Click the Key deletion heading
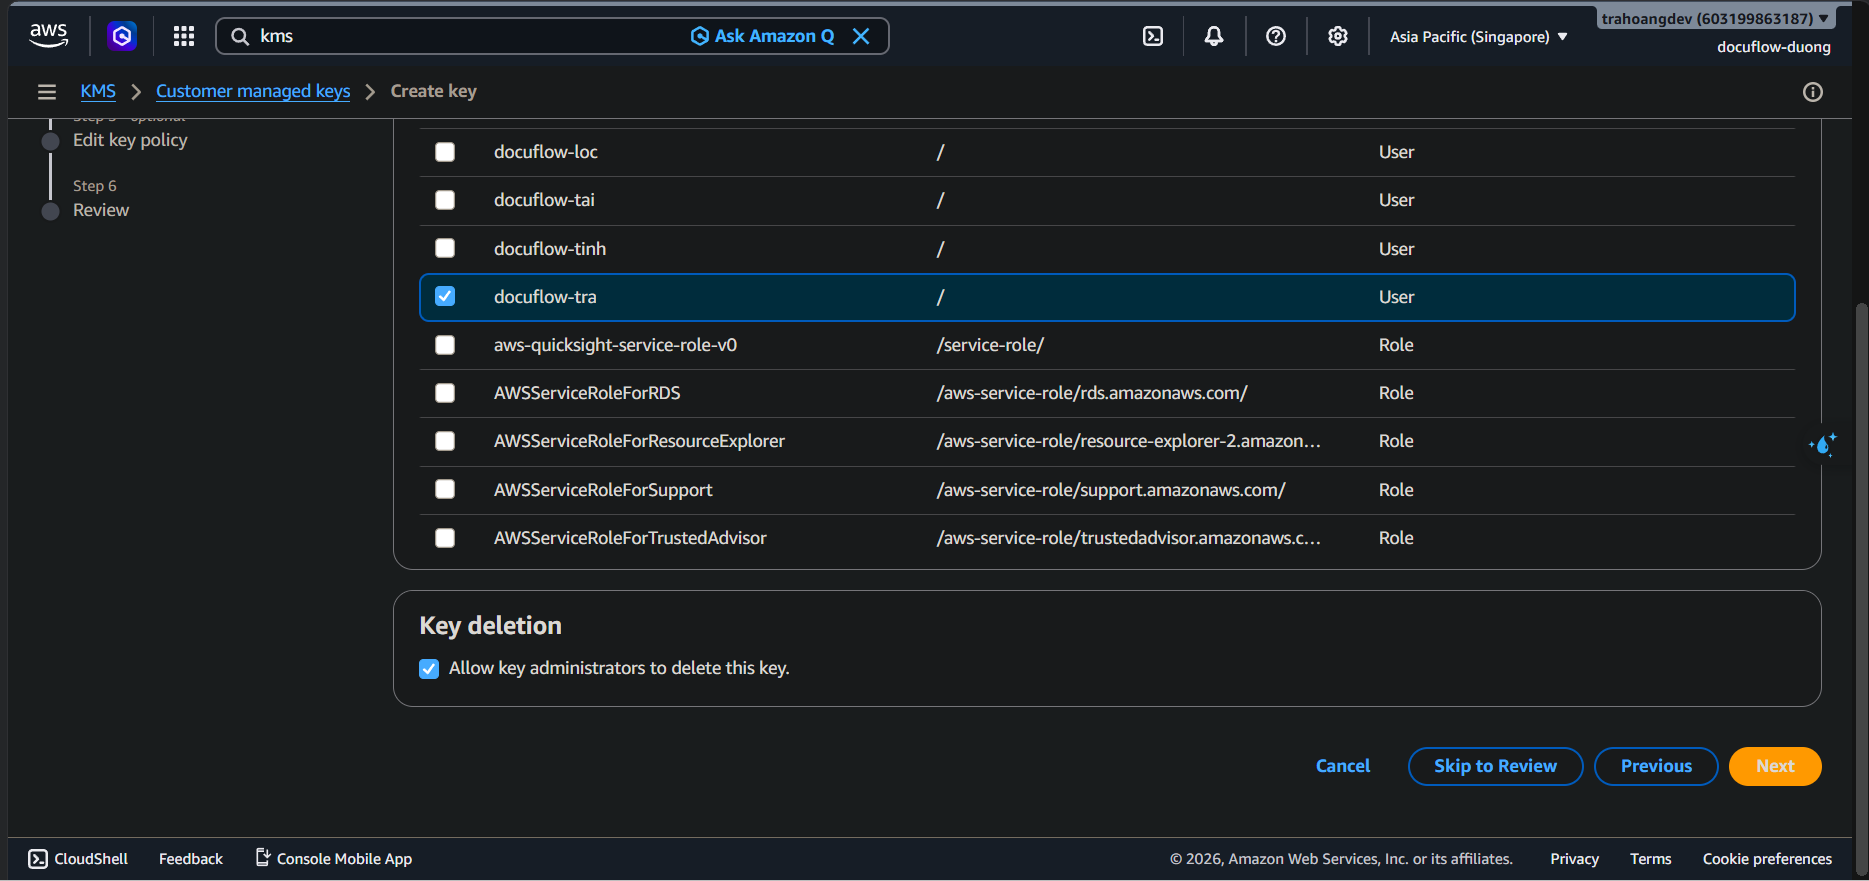This screenshot has height=881, width=1869. point(490,626)
